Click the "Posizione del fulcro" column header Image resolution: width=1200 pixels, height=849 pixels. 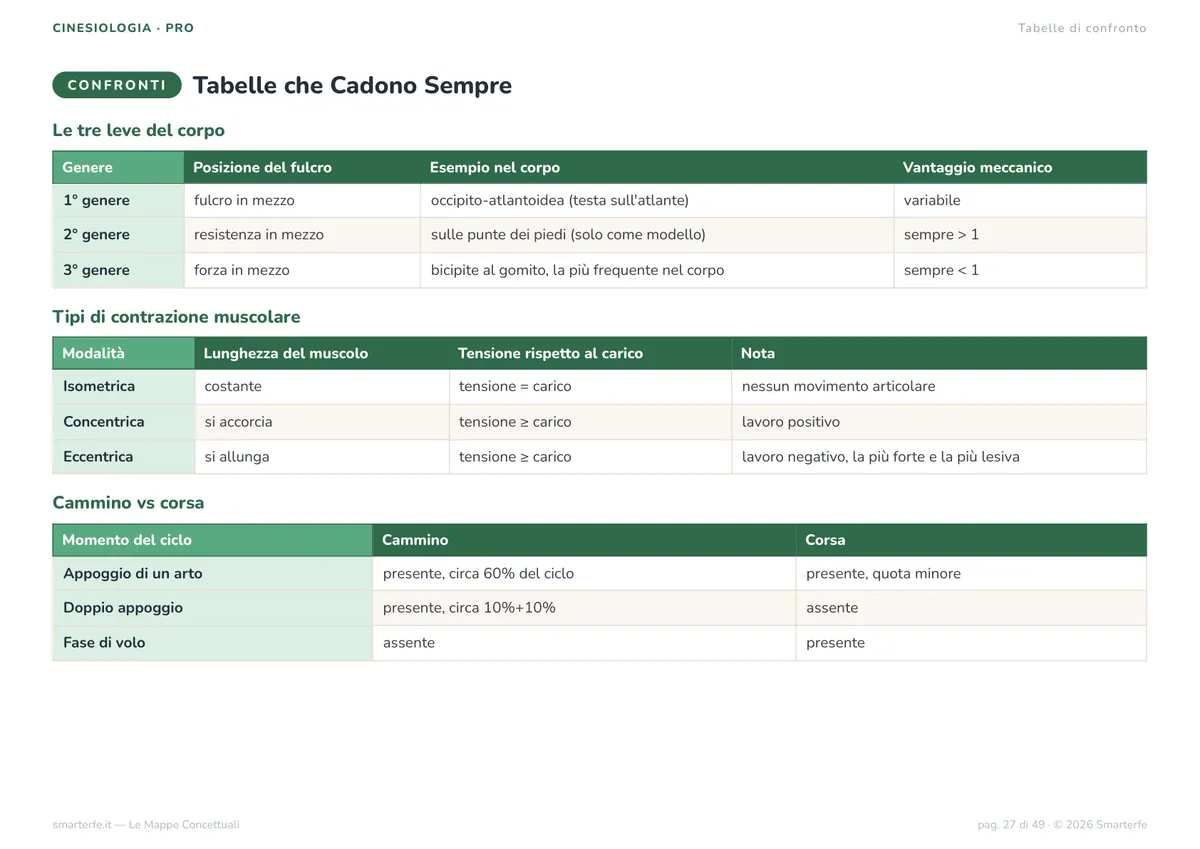302,167
